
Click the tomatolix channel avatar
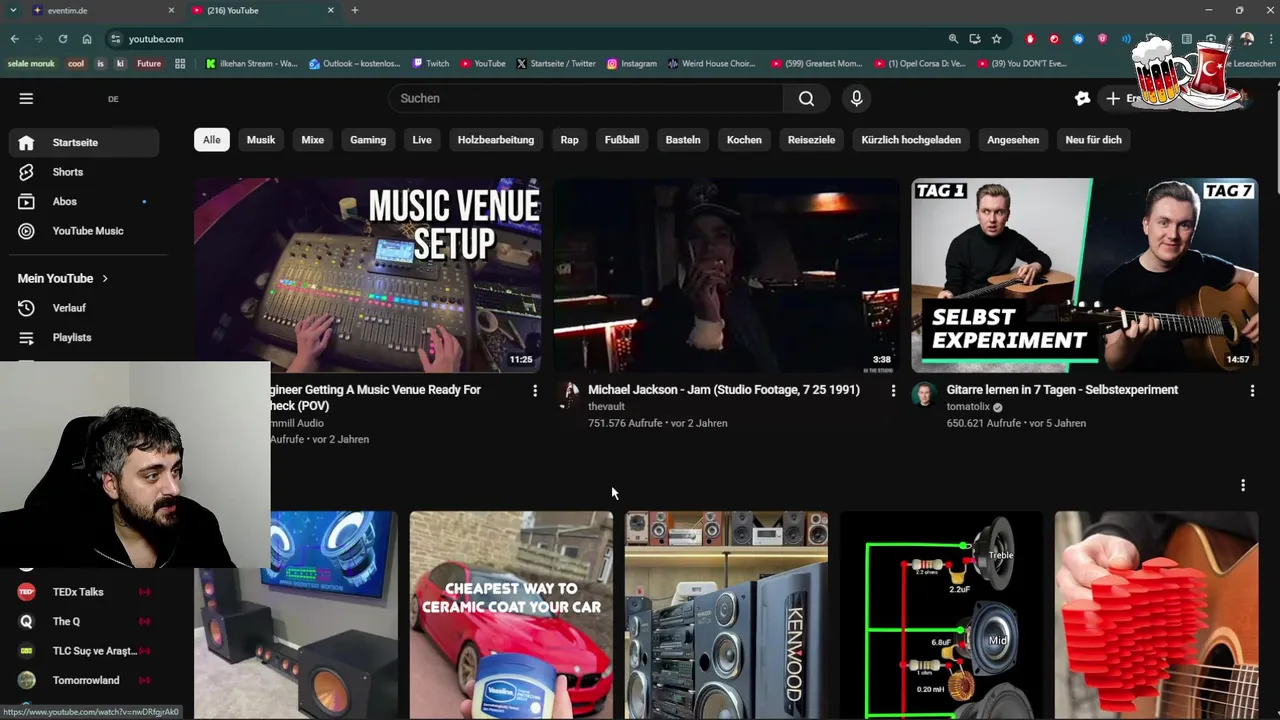tap(924, 394)
